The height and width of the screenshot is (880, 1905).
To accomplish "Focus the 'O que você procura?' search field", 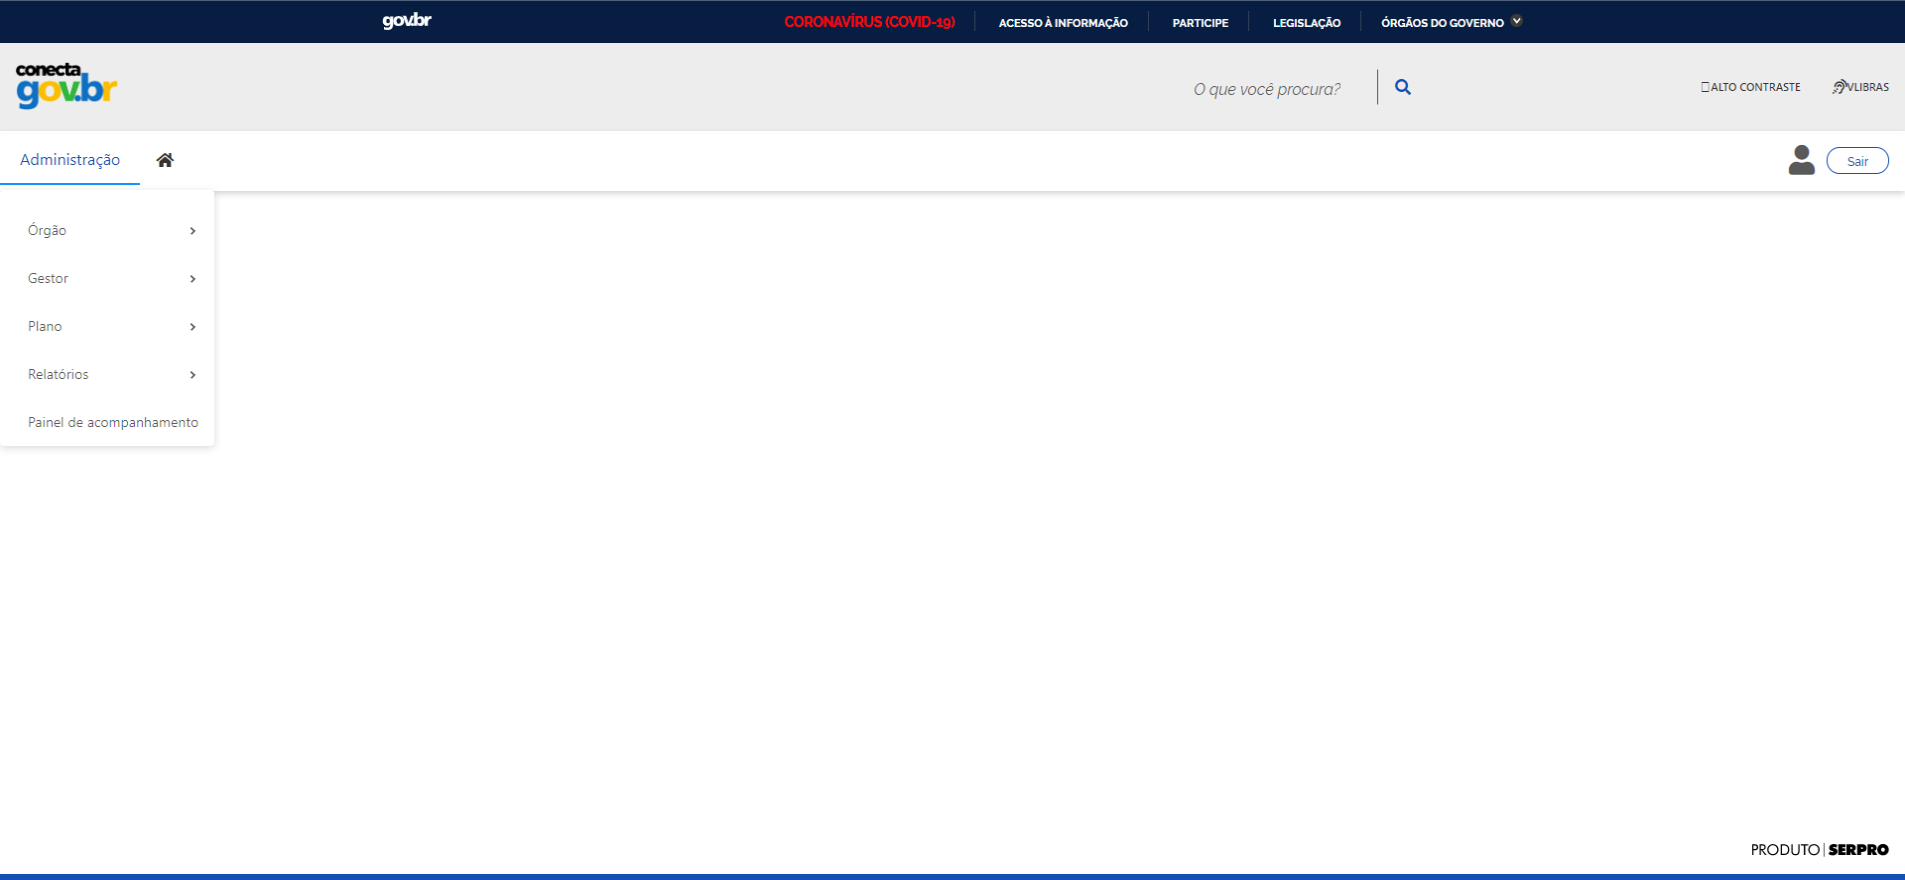I will [1266, 89].
